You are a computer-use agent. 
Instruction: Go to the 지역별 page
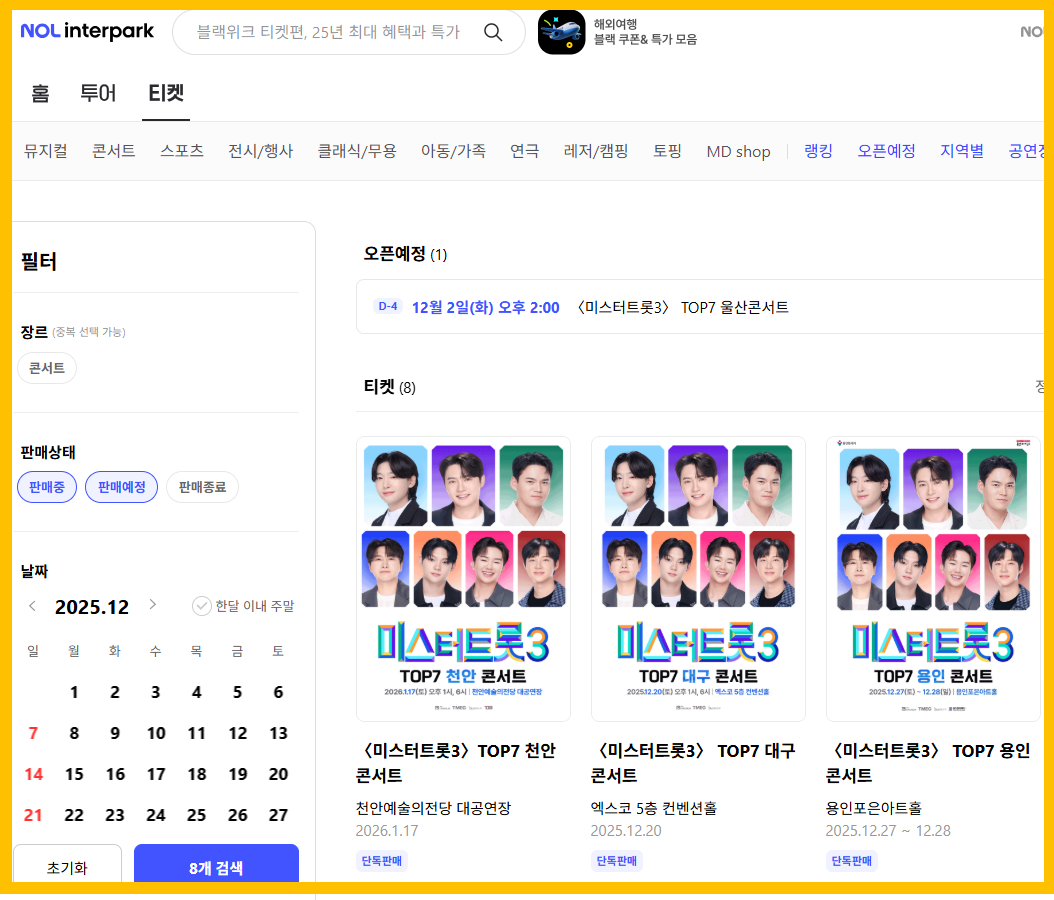(961, 151)
